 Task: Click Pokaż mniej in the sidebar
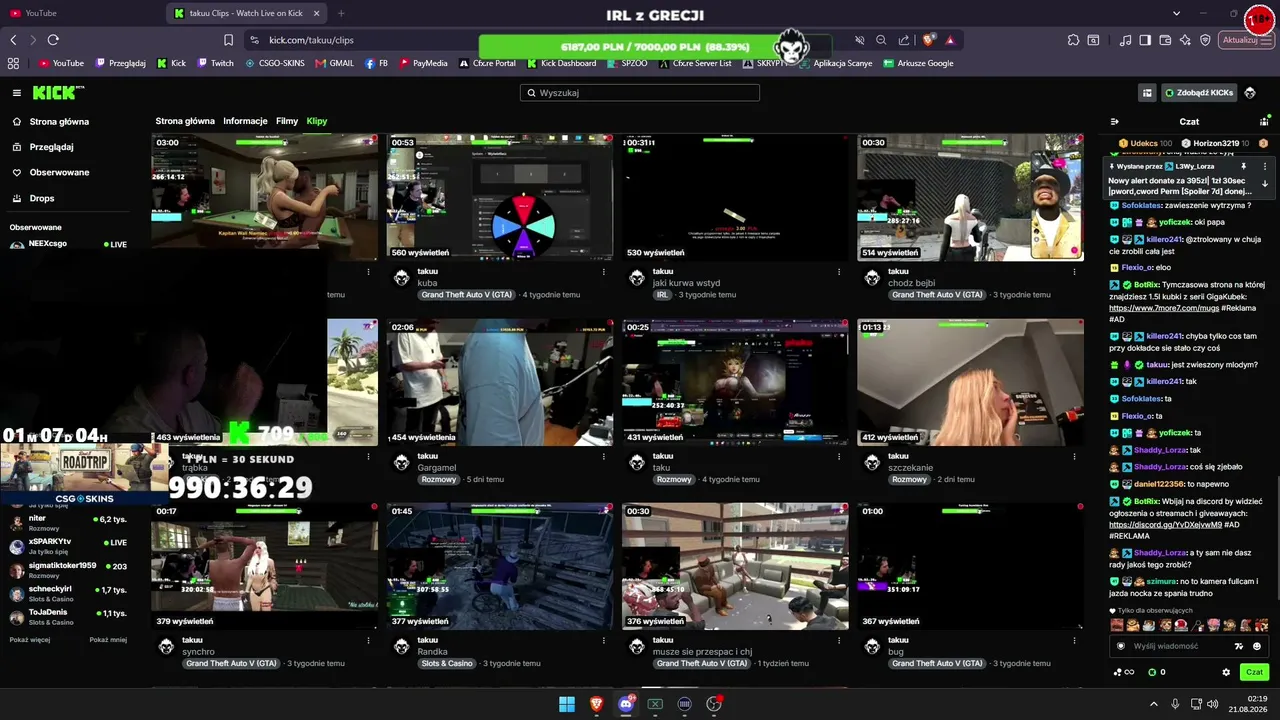[108, 640]
